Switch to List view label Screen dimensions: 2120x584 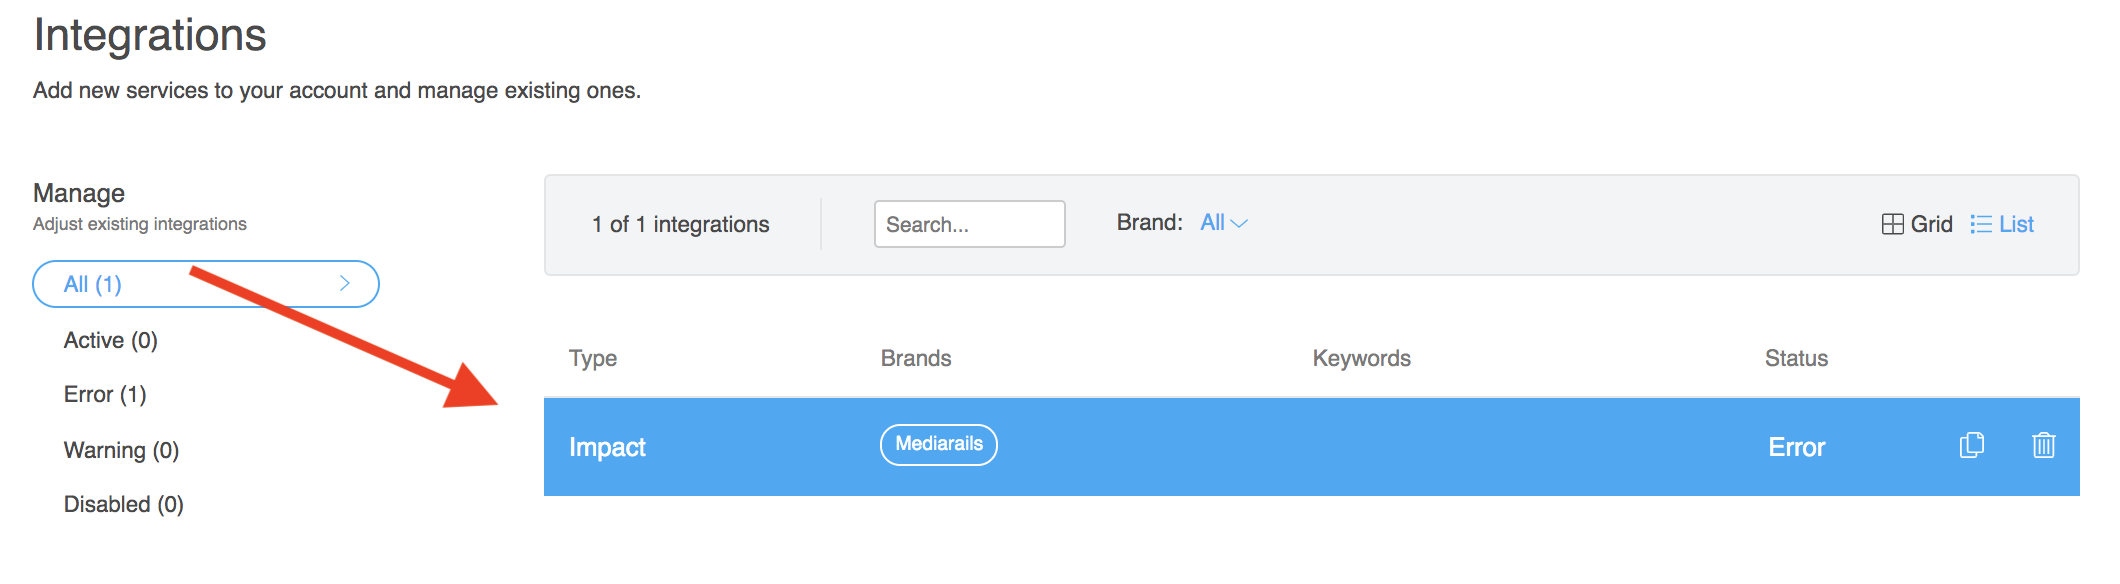coord(2016,225)
